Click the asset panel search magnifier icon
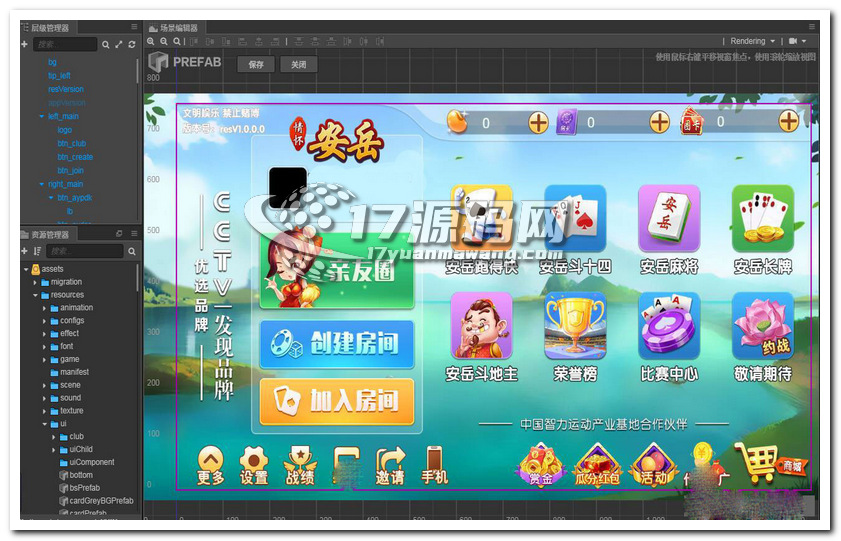Image resolution: width=841 pixels, height=541 pixels. pyautogui.click(x=132, y=251)
